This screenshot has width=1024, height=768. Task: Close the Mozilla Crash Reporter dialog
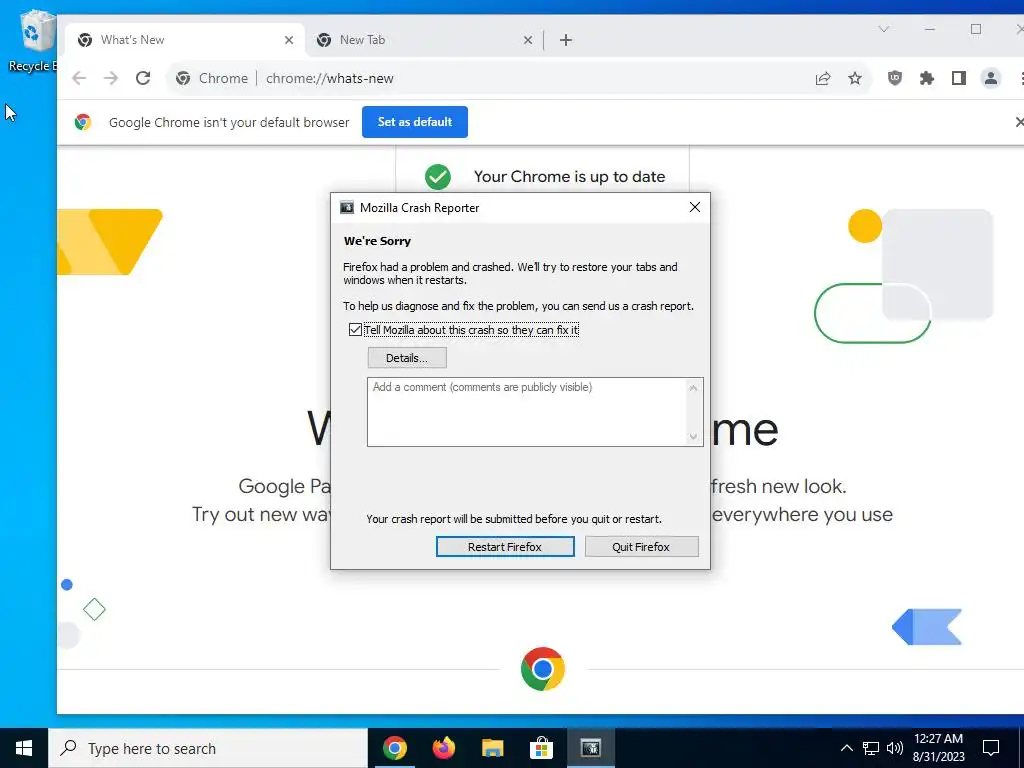(x=695, y=207)
